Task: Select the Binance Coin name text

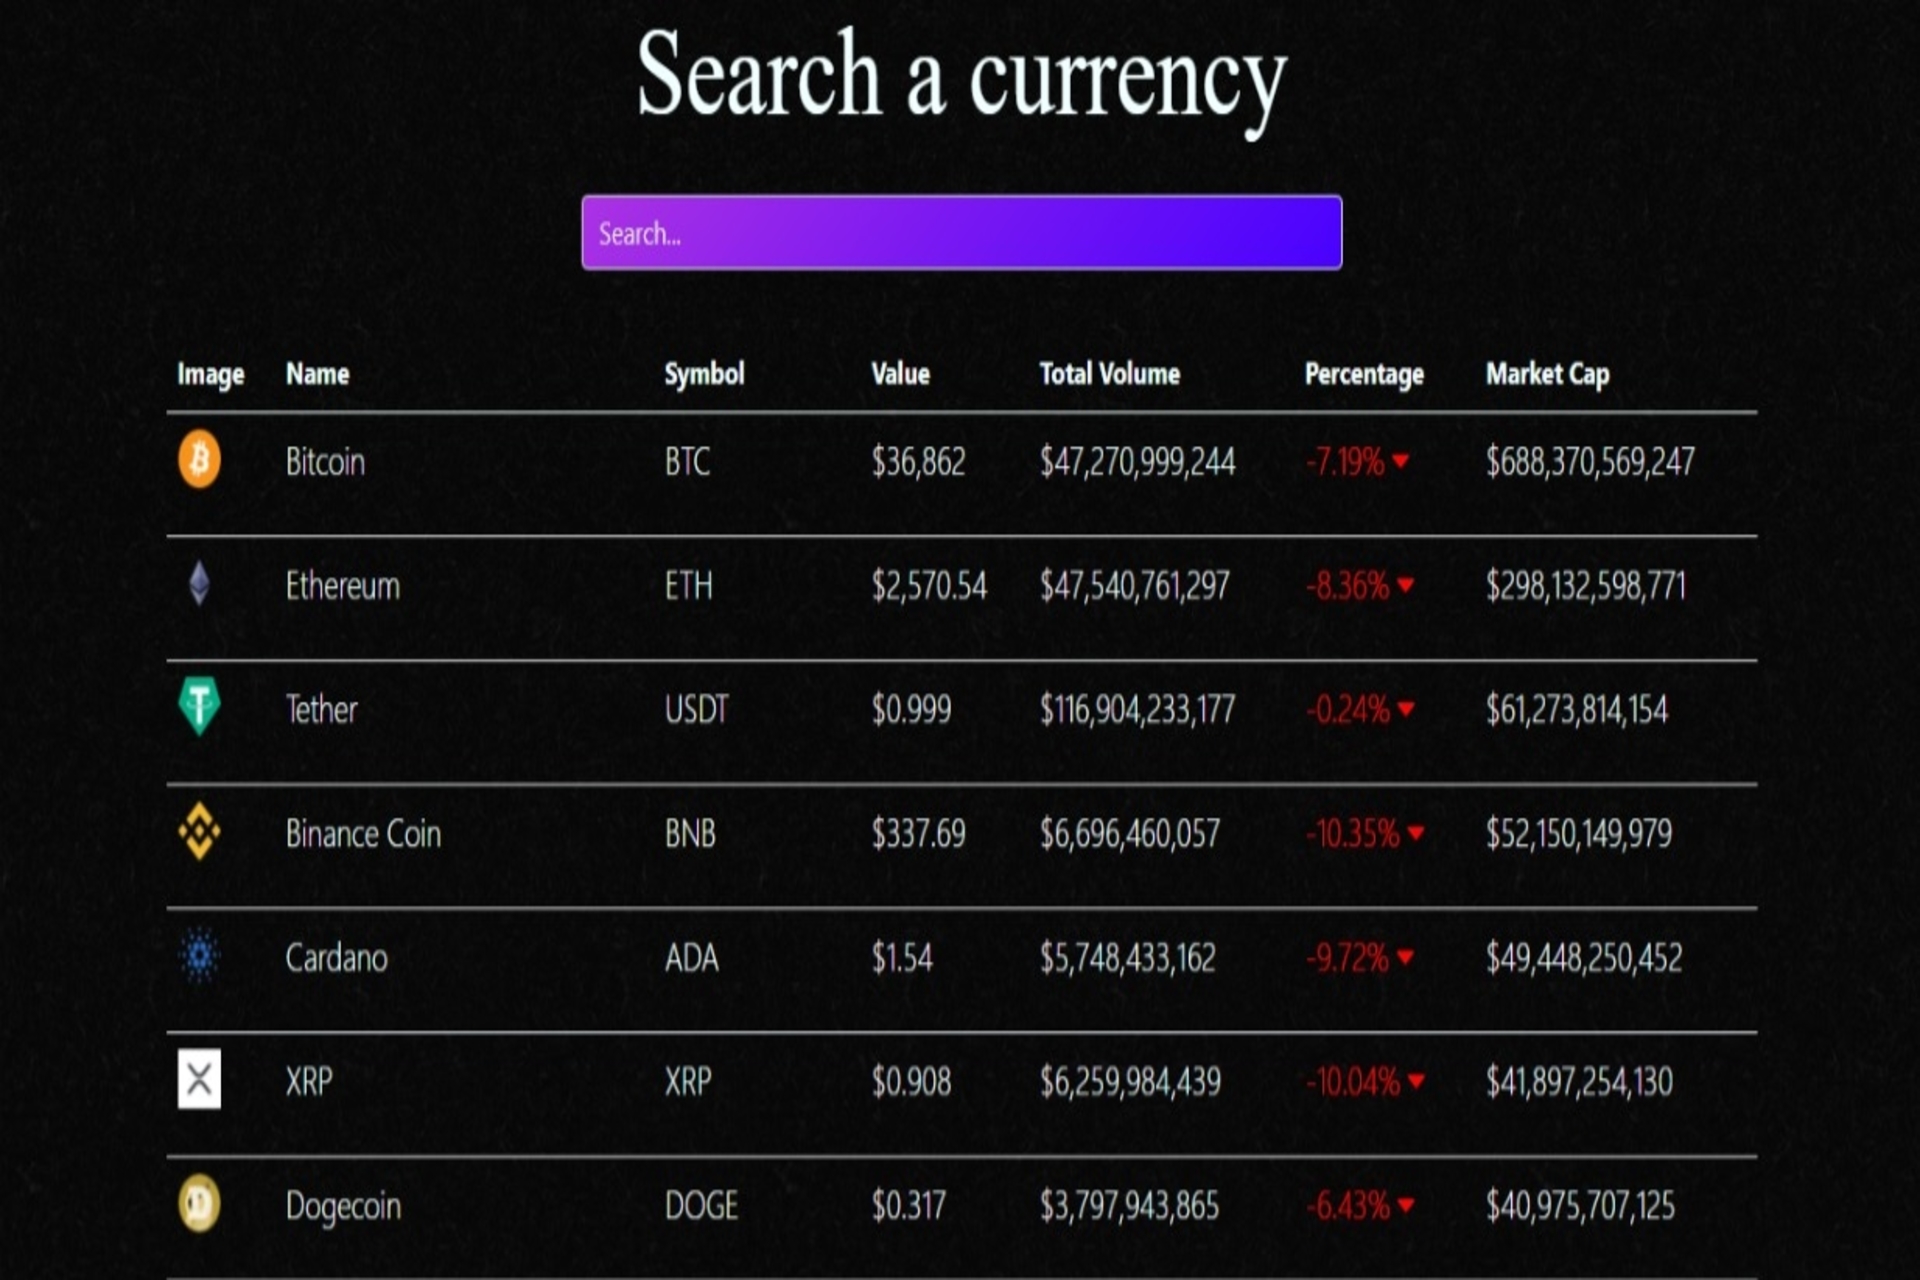Action: [363, 833]
